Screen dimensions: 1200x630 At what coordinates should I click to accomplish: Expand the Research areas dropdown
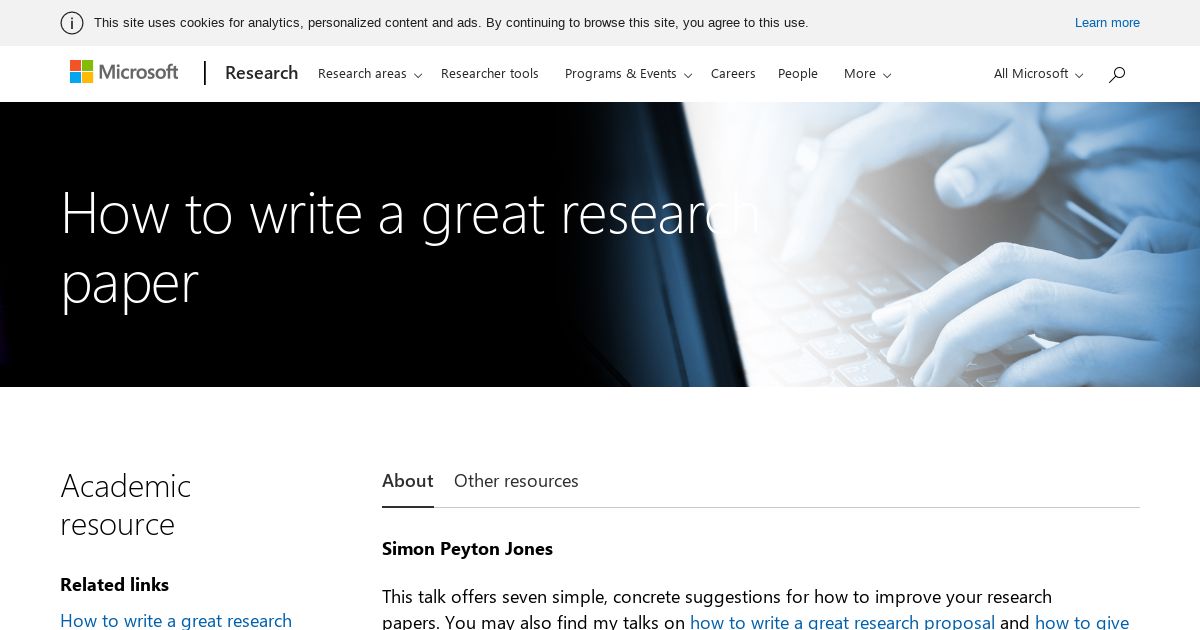coord(370,74)
